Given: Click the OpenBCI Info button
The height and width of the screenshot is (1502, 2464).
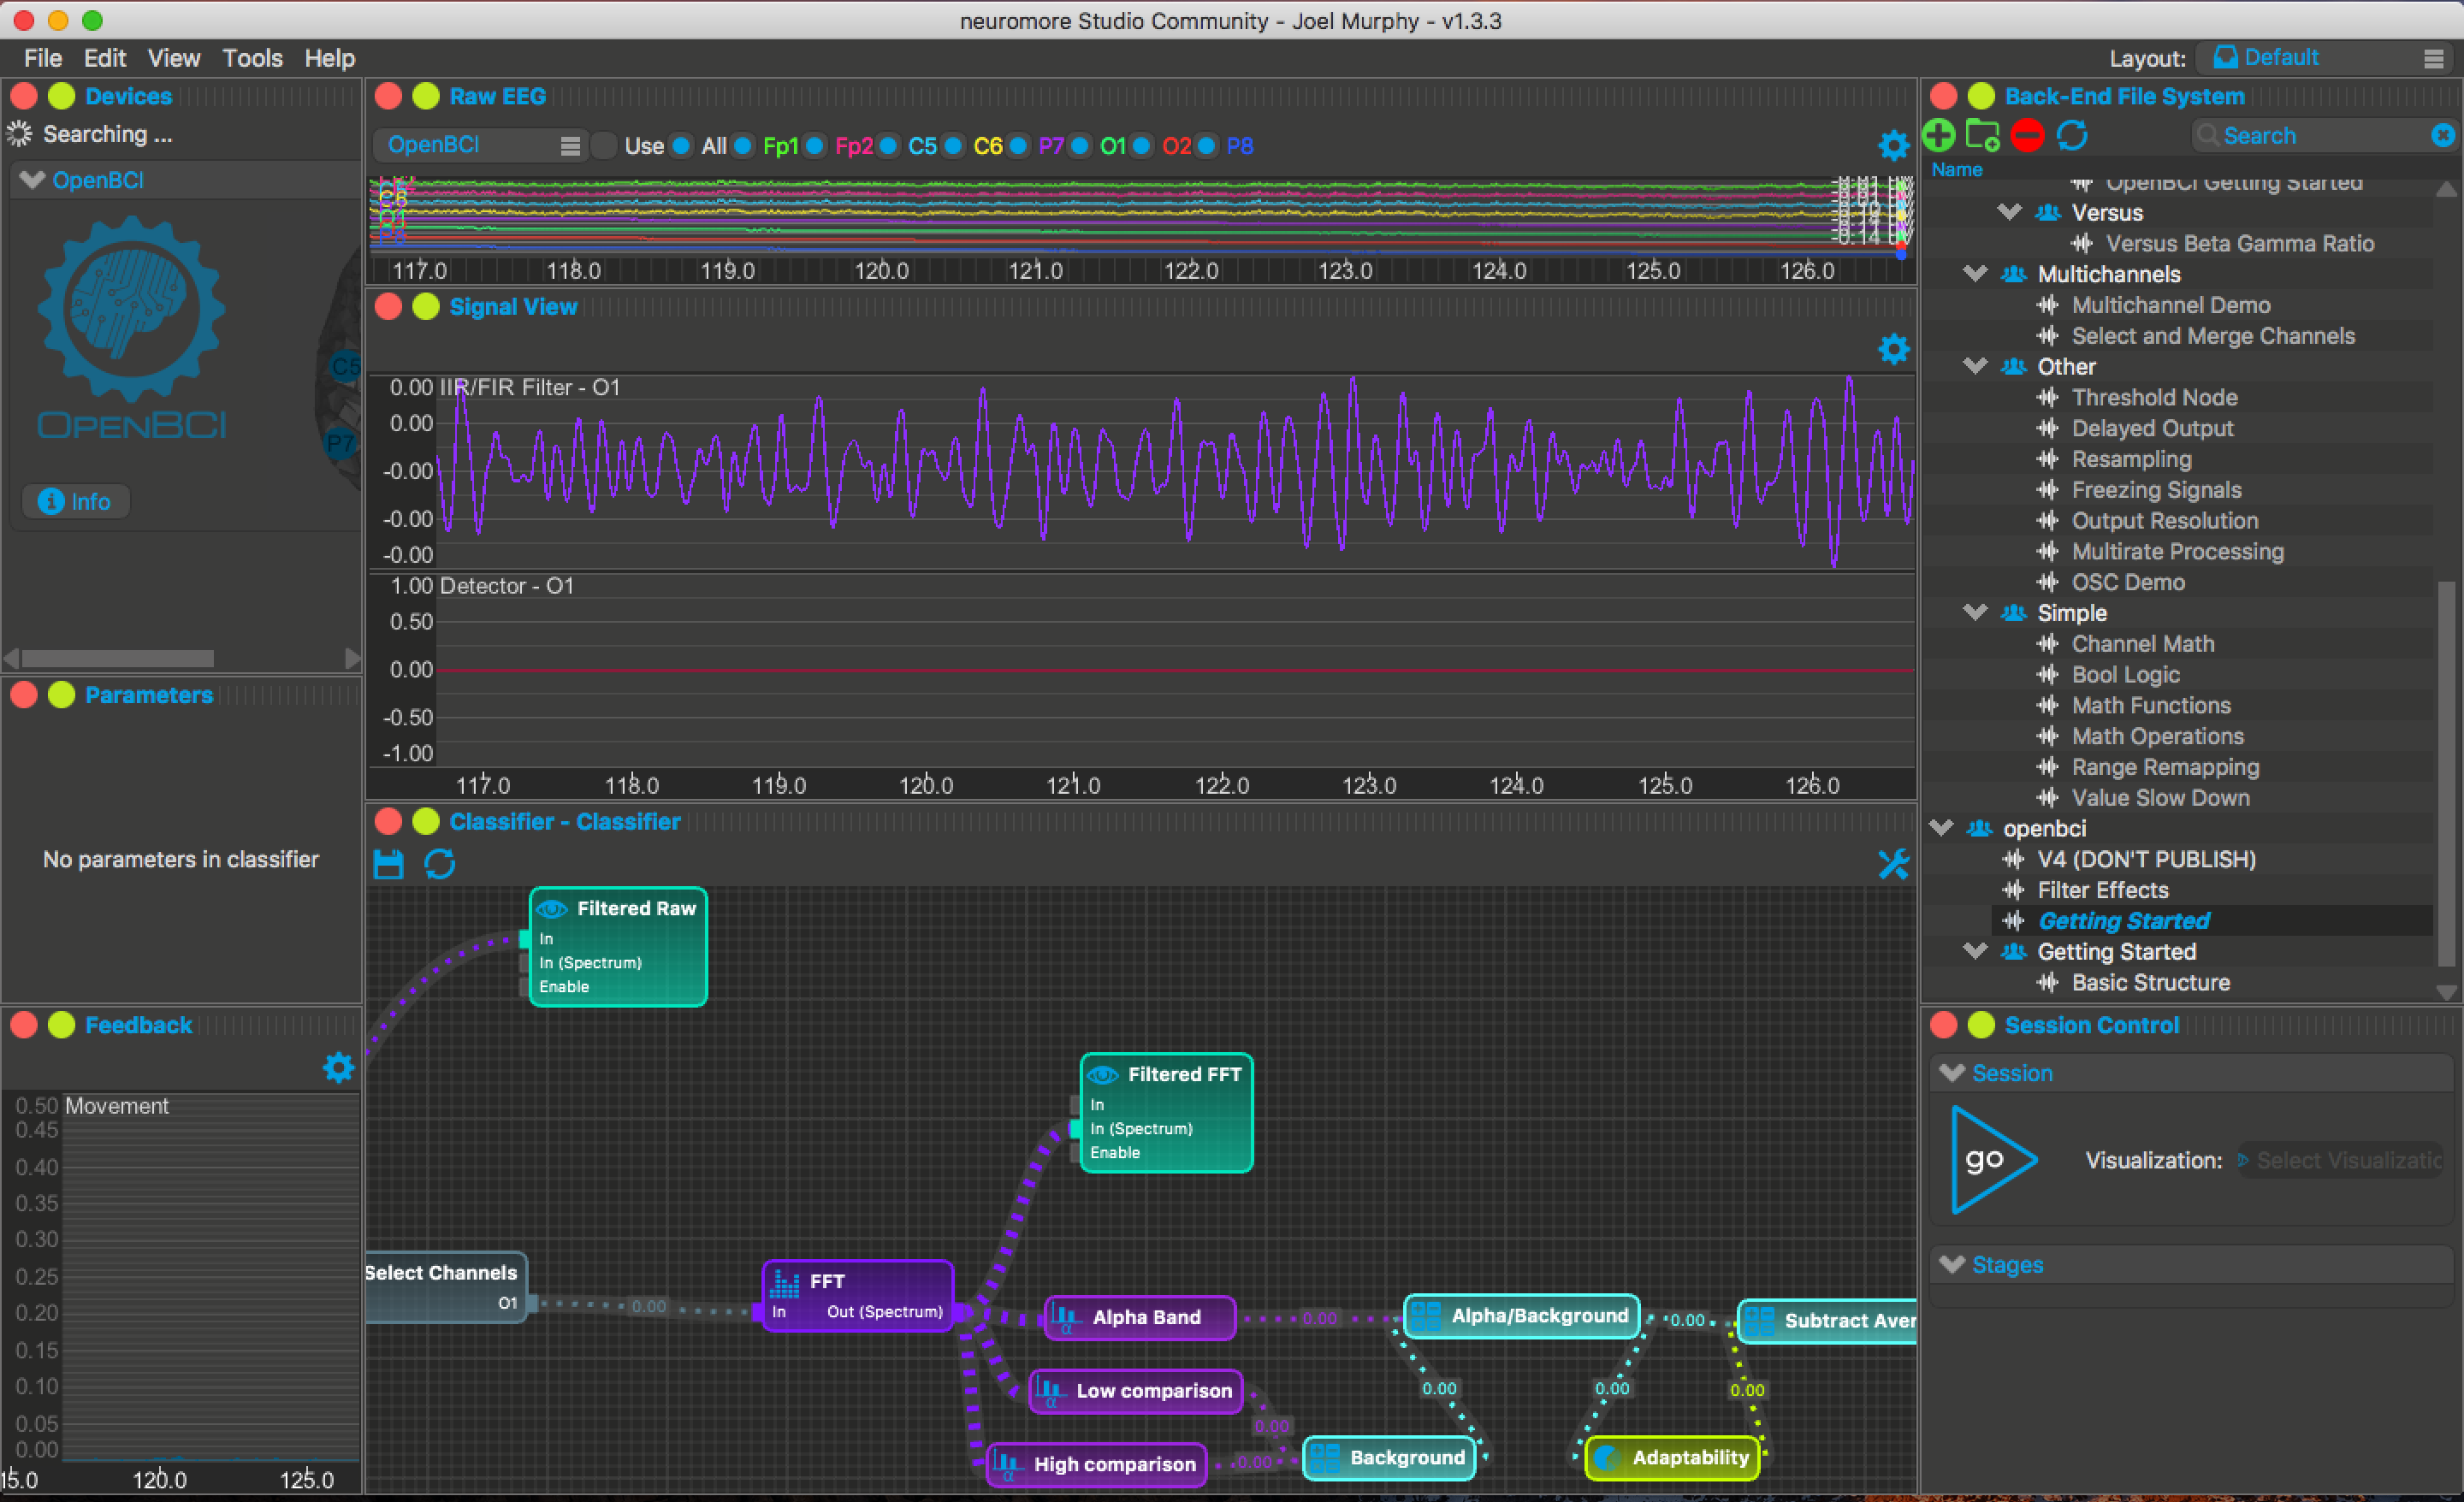Looking at the screenshot, I should click(75, 502).
